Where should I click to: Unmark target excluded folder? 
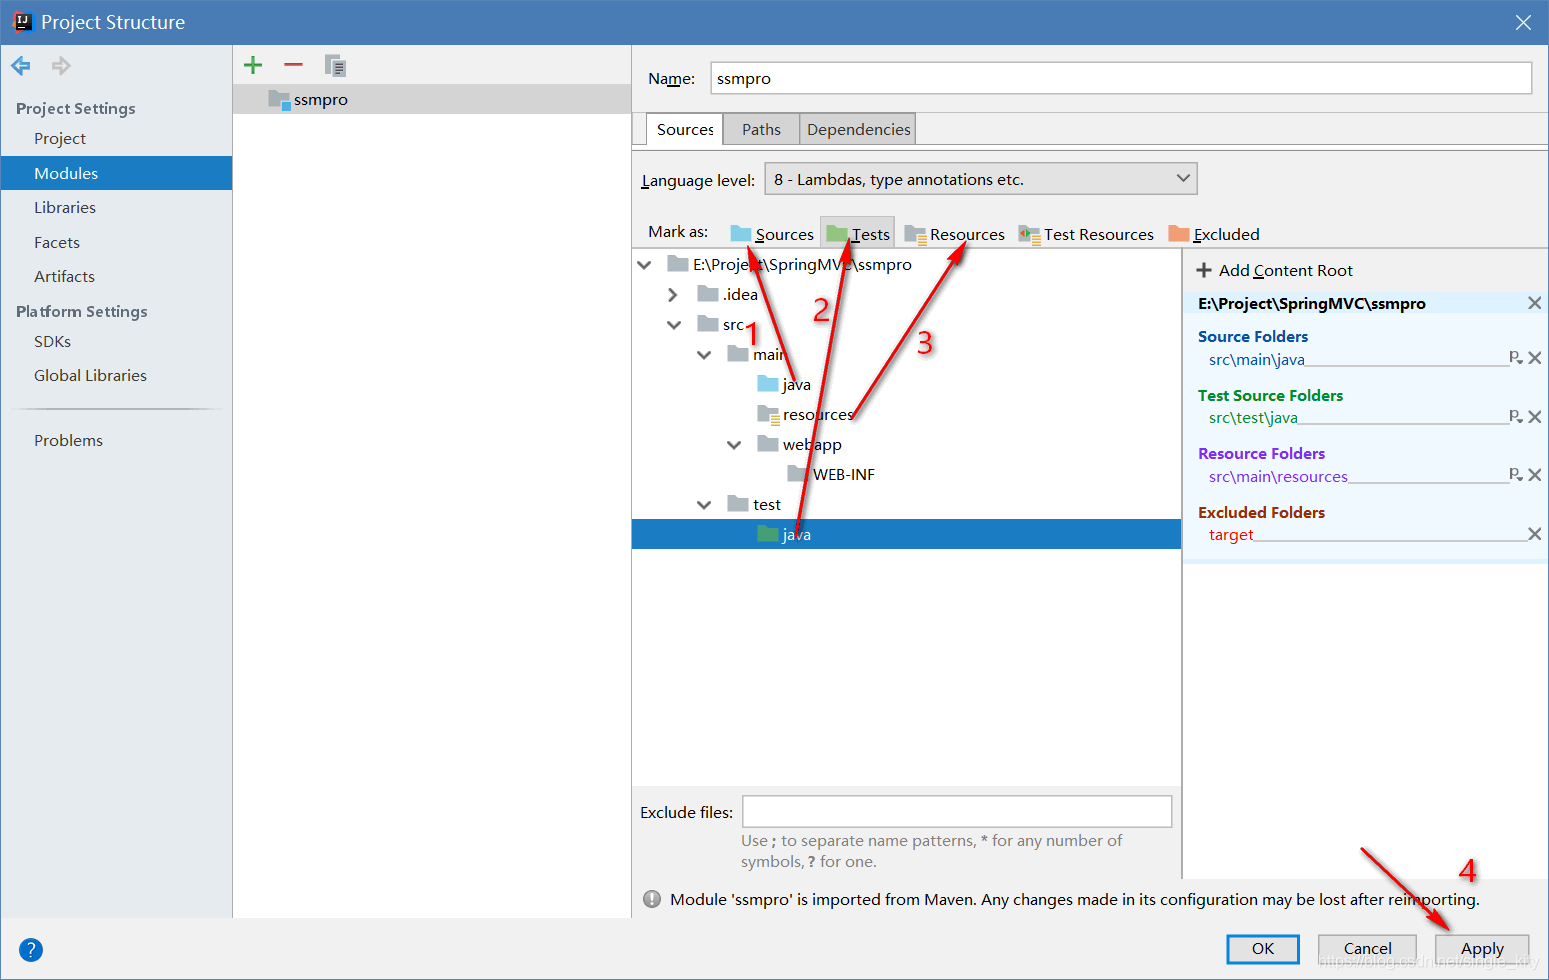pyautogui.click(x=1535, y=534)
